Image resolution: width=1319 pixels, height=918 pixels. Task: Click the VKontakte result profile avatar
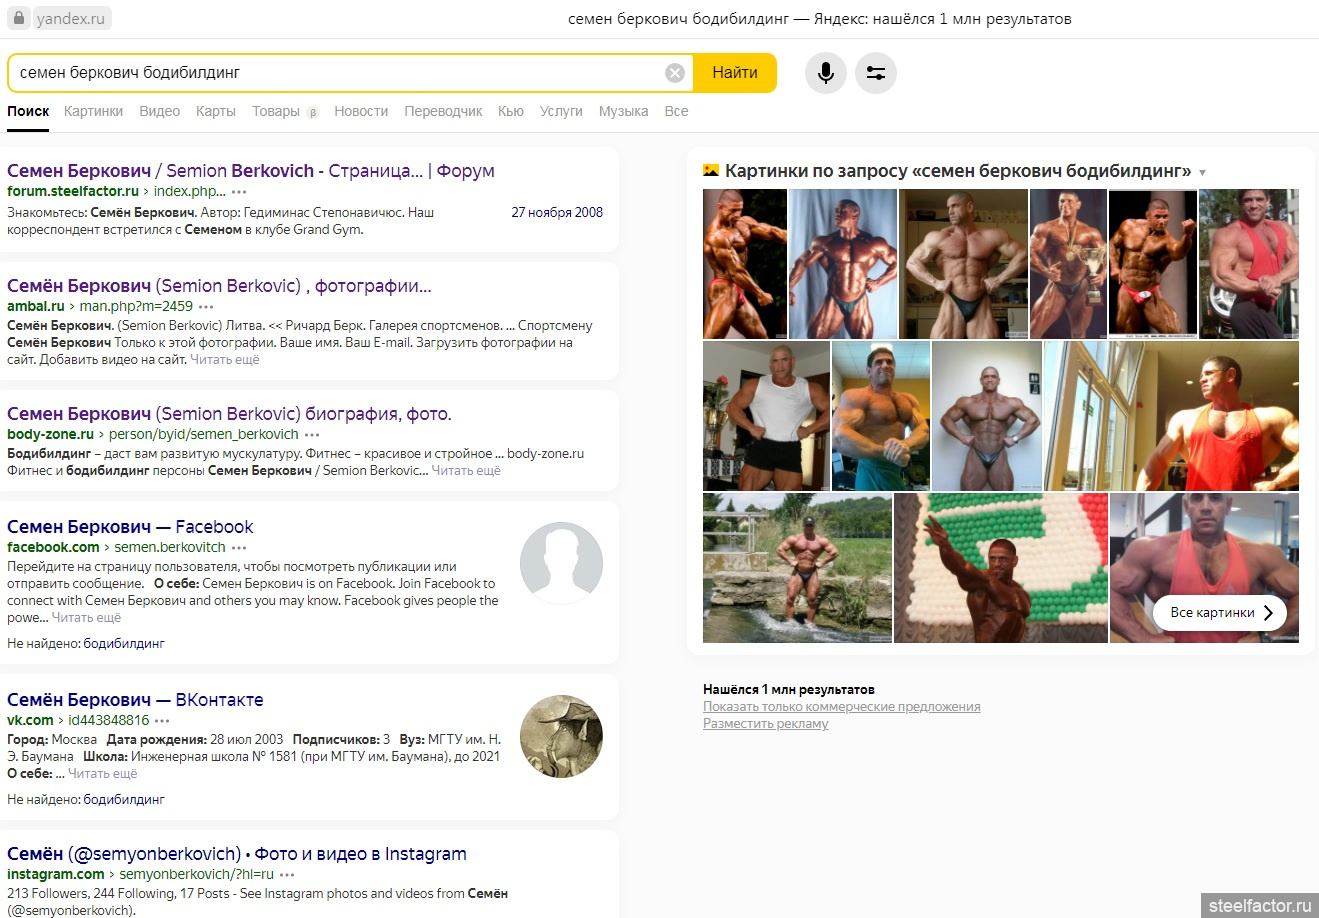tap(561, 736)
